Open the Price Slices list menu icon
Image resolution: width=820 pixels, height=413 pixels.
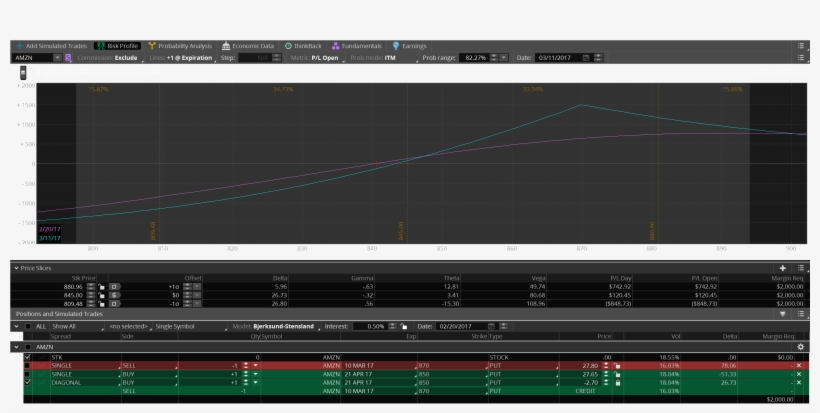tap(800, 268)
